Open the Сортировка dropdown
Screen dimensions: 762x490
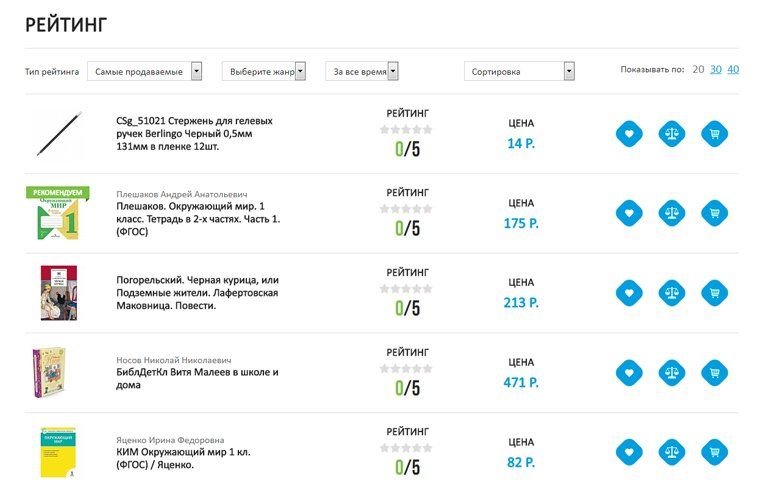(519, 71)
